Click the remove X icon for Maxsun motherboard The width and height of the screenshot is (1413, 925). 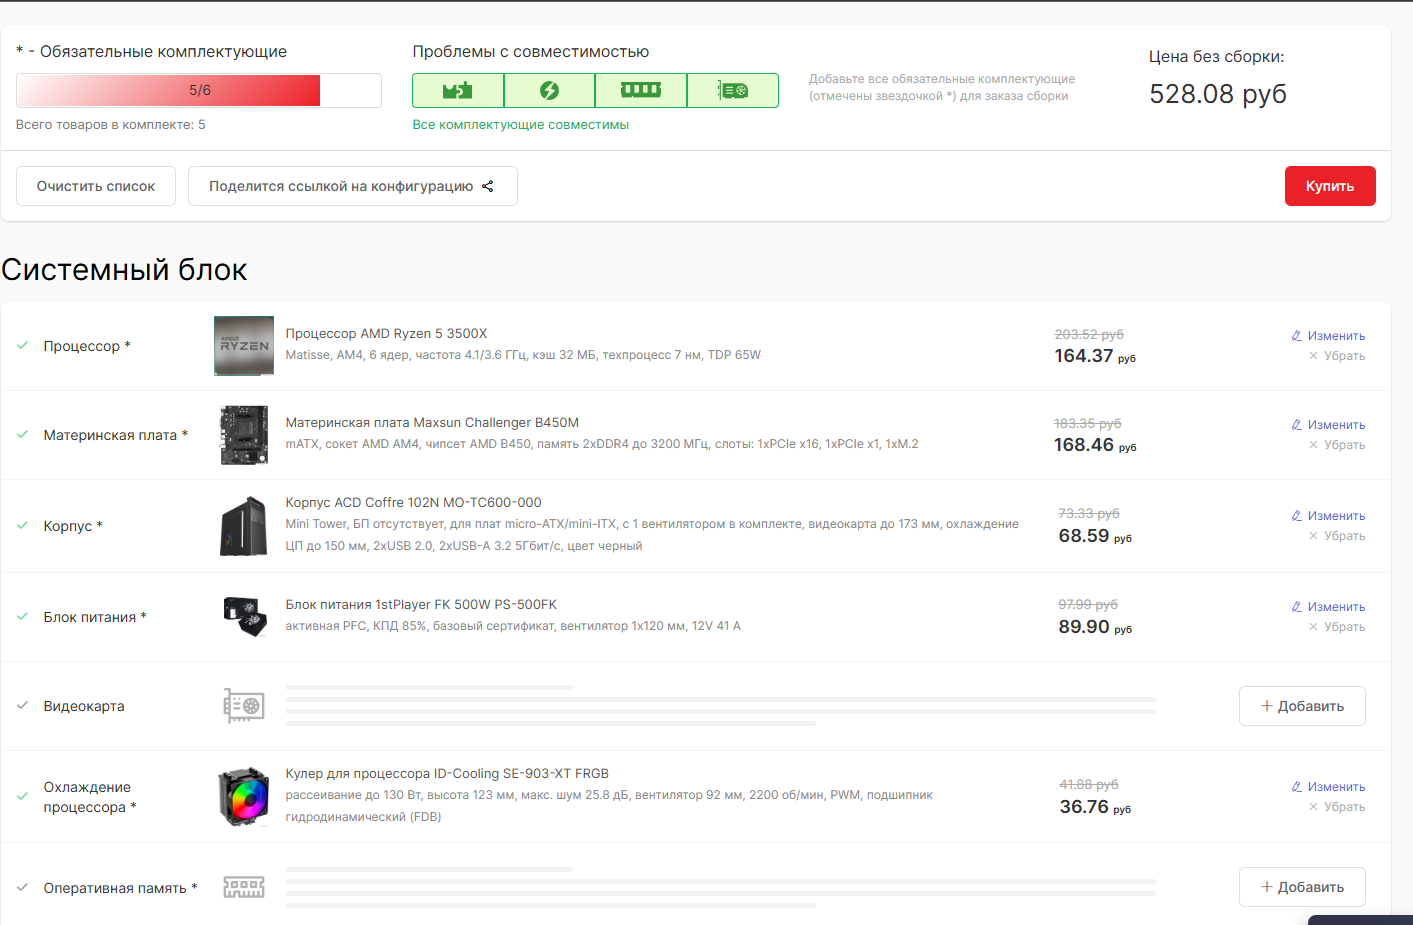coord(1313,445)
